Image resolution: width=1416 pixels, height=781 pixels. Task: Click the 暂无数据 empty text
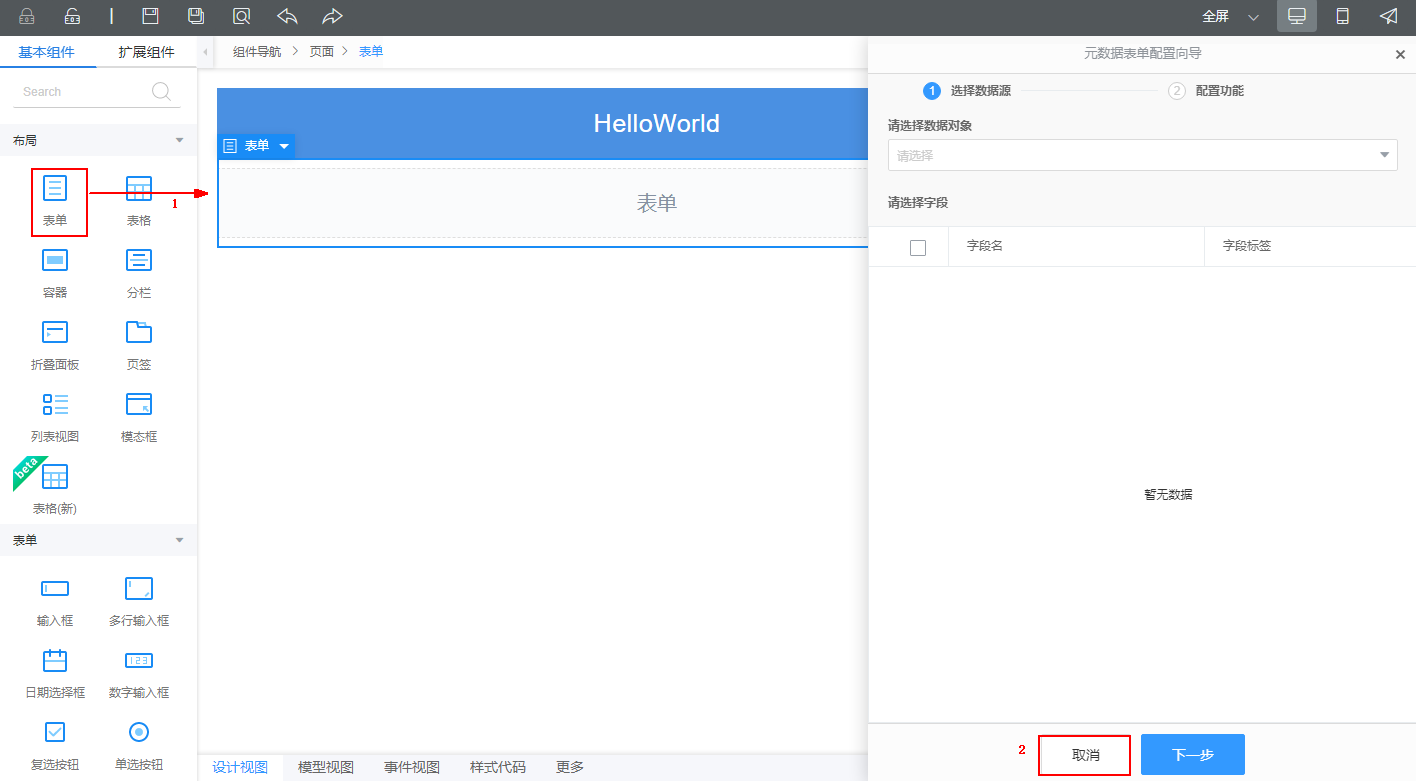[x=1168, y=495]
